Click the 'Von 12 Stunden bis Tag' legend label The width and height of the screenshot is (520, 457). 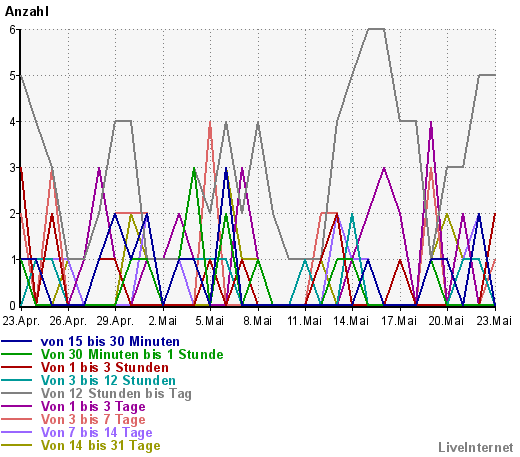[116, 393]
